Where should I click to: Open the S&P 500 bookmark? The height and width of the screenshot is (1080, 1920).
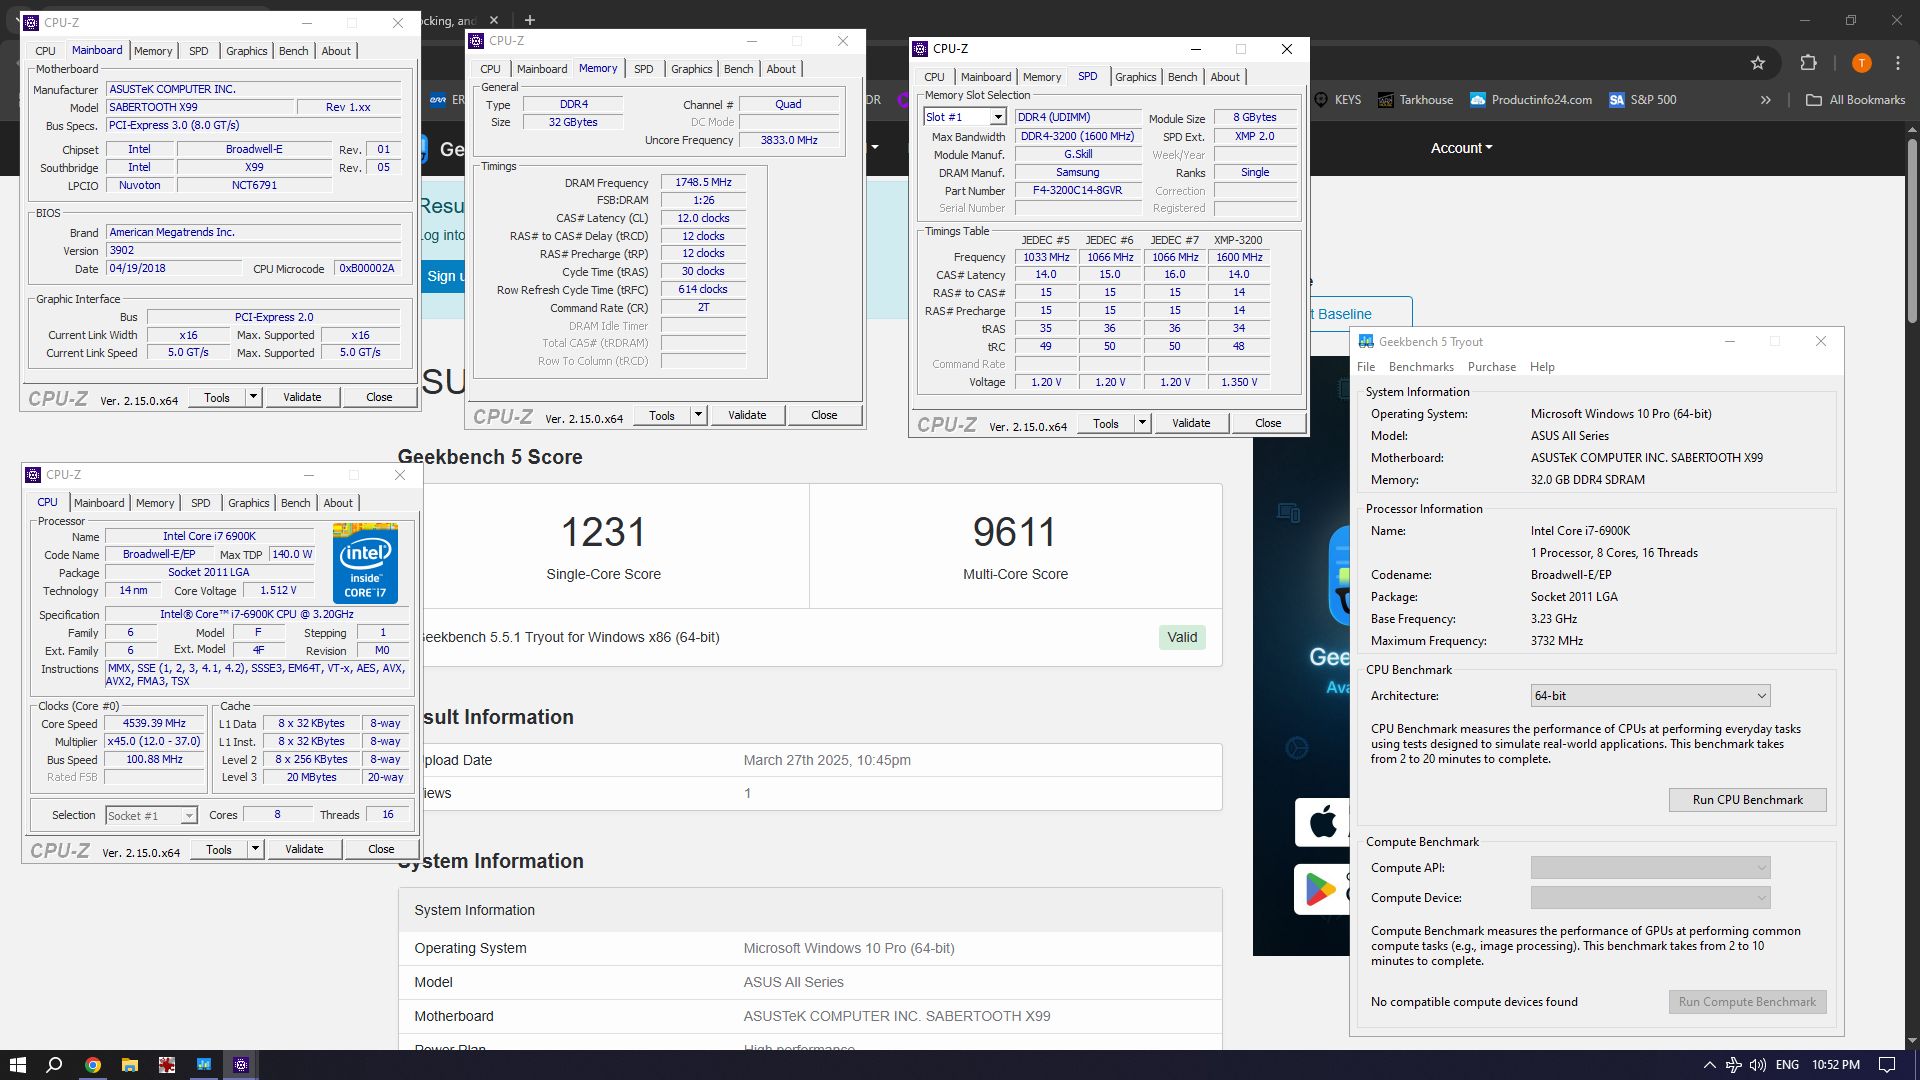point(1642,100)
